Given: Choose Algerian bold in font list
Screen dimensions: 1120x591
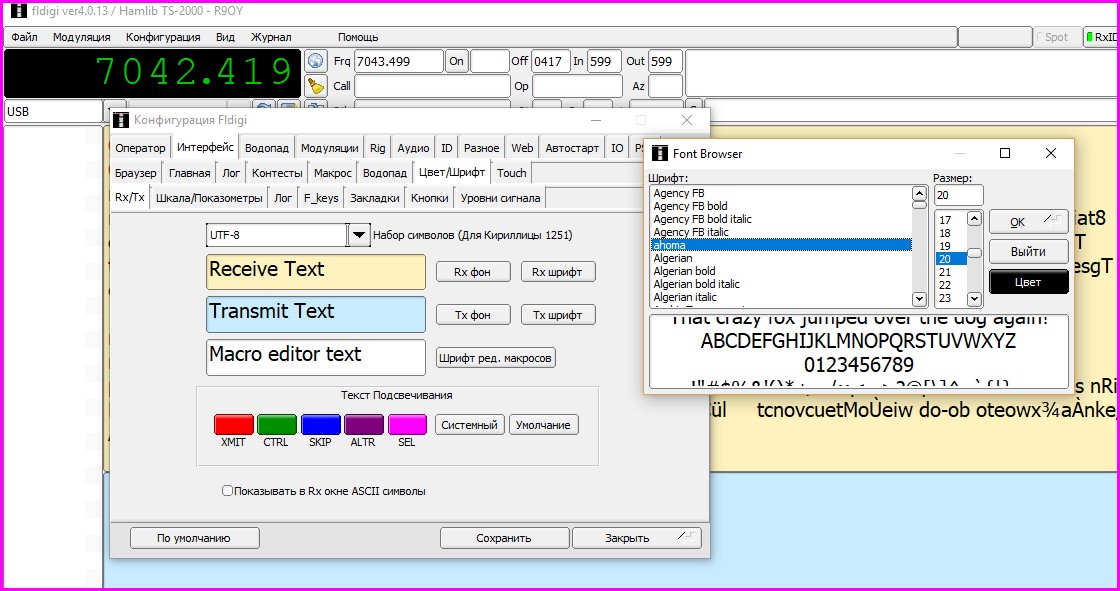Looking at the screenshot, I should (x=684, y=271).
